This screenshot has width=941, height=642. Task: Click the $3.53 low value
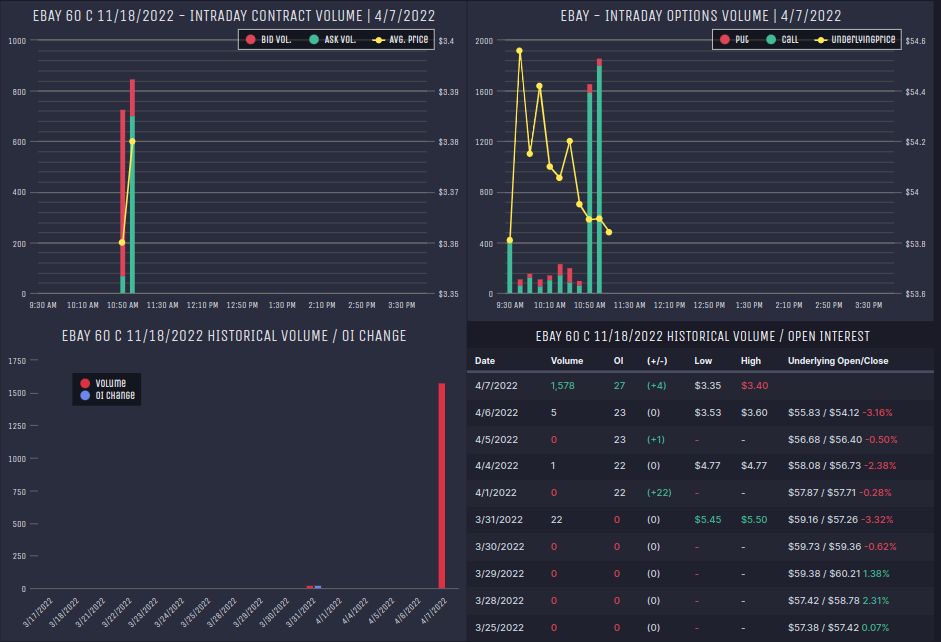tap(708, 413)
